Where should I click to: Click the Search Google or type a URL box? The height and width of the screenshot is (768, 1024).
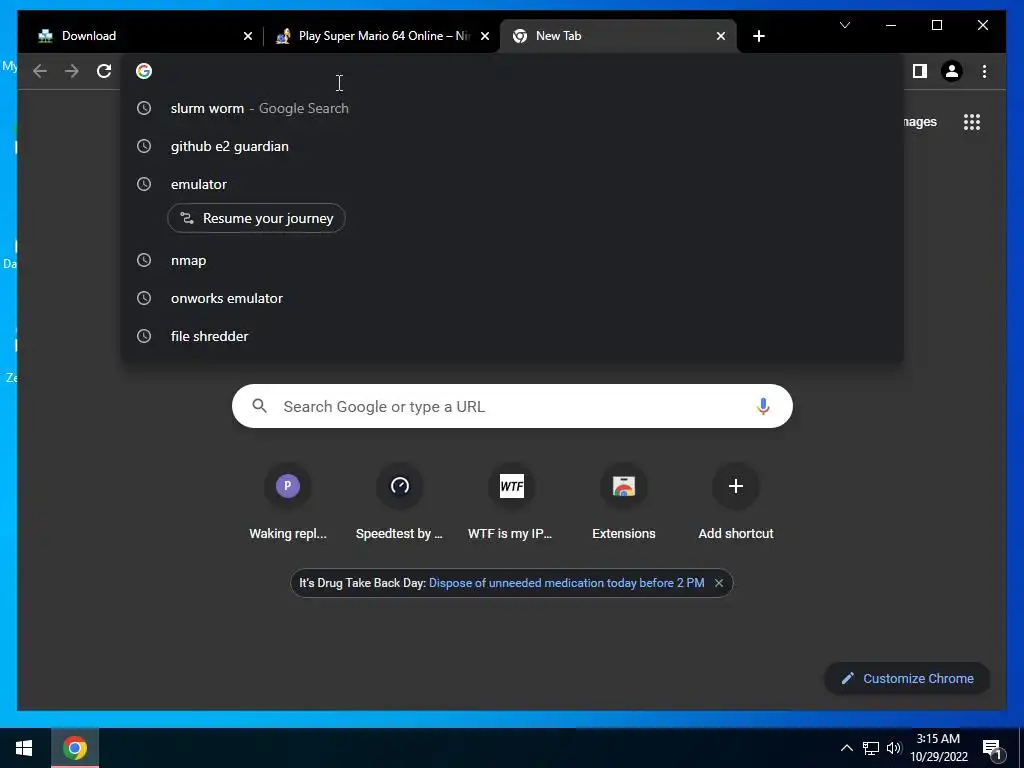[512, 406]
